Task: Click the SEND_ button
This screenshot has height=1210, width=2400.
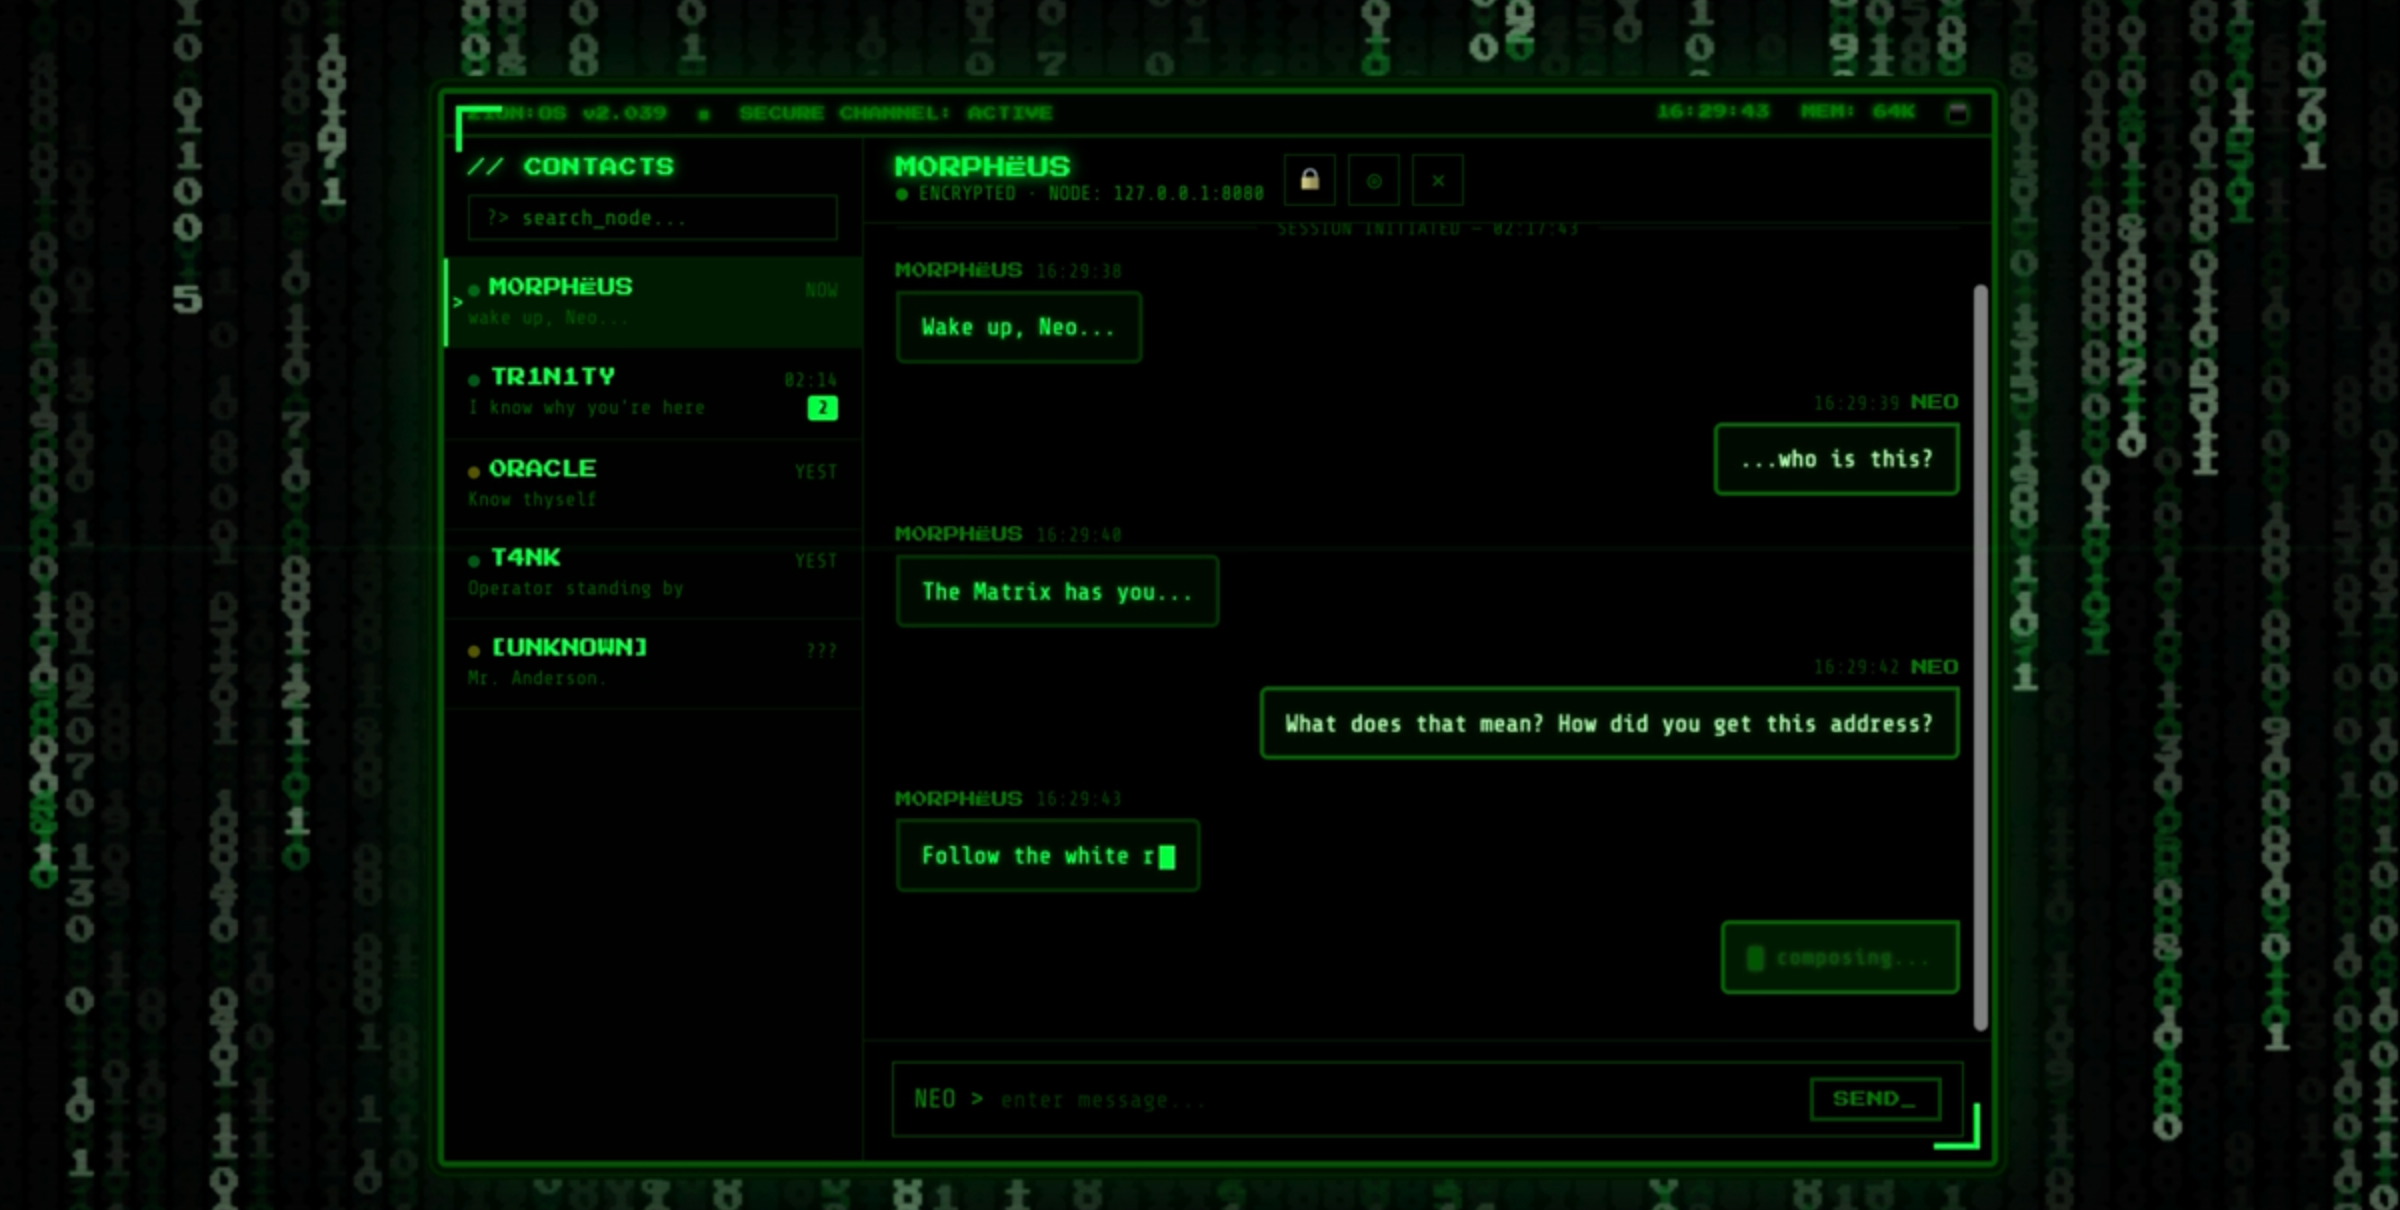Action: click(x=1875, y=1099)
